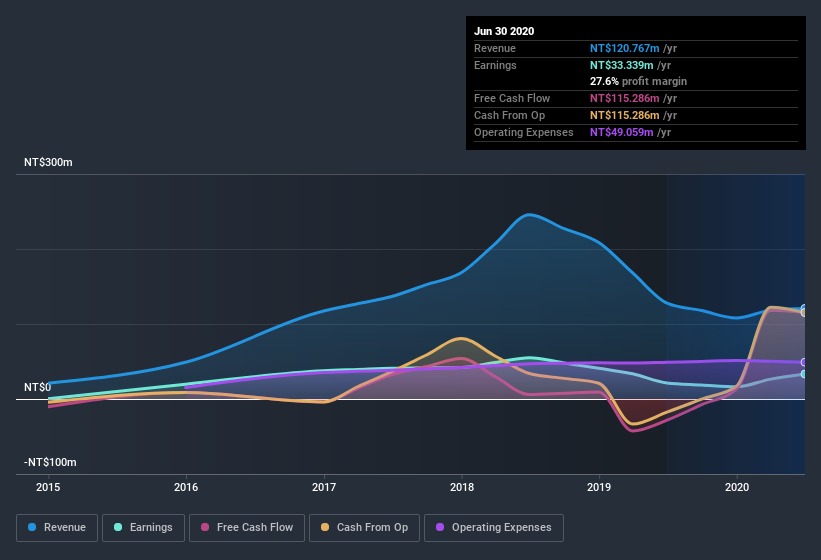
Task: Click the Earnings endpoint marker on chart
Action: [804, 374]
